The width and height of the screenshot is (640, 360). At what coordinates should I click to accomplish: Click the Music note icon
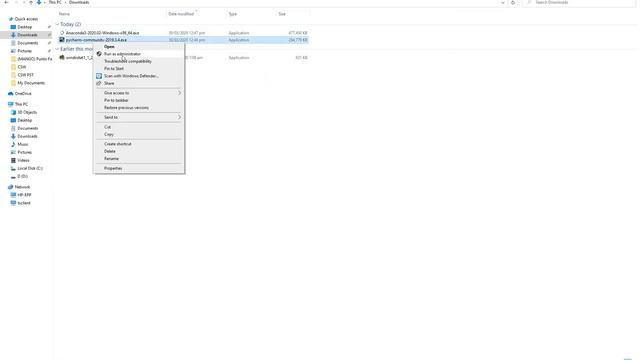click(x=13, y=144)
